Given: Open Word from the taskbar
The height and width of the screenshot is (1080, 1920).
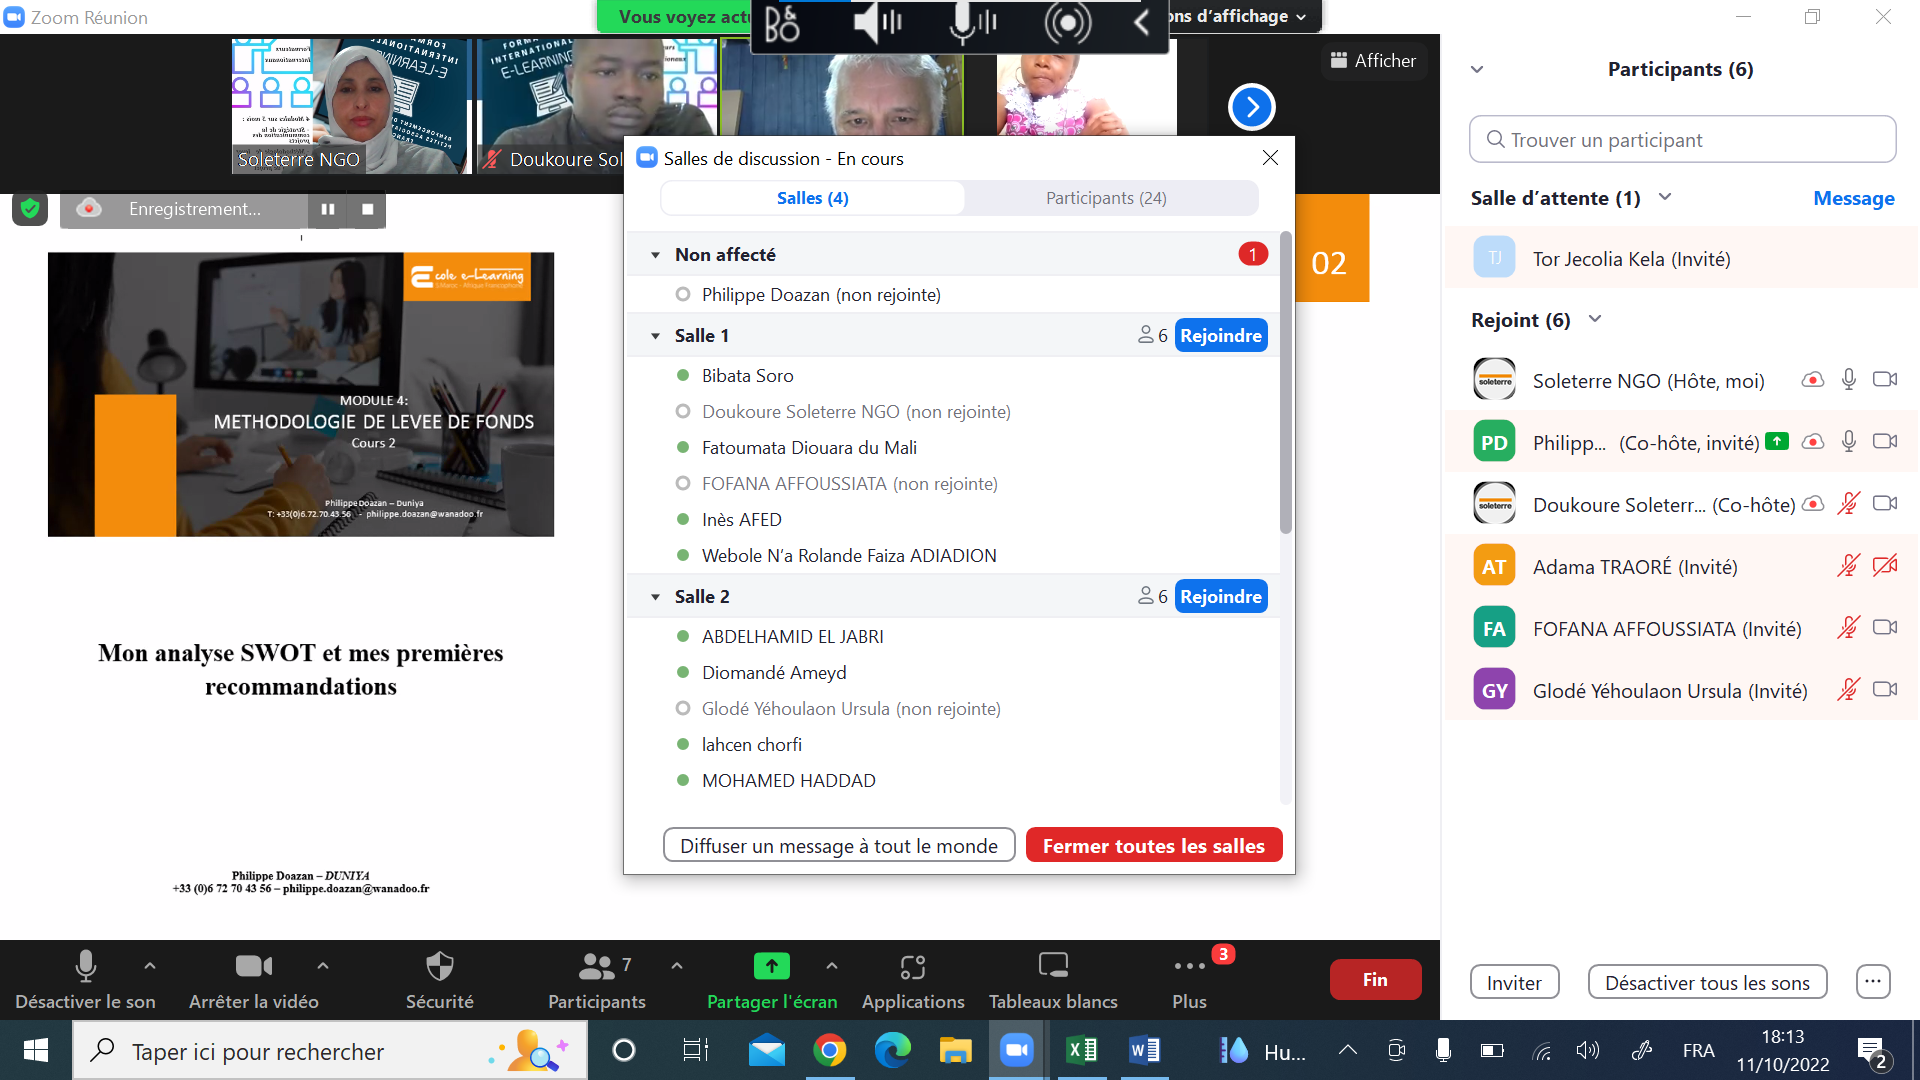Looking at the screenshot, I should [1144, 1050].
